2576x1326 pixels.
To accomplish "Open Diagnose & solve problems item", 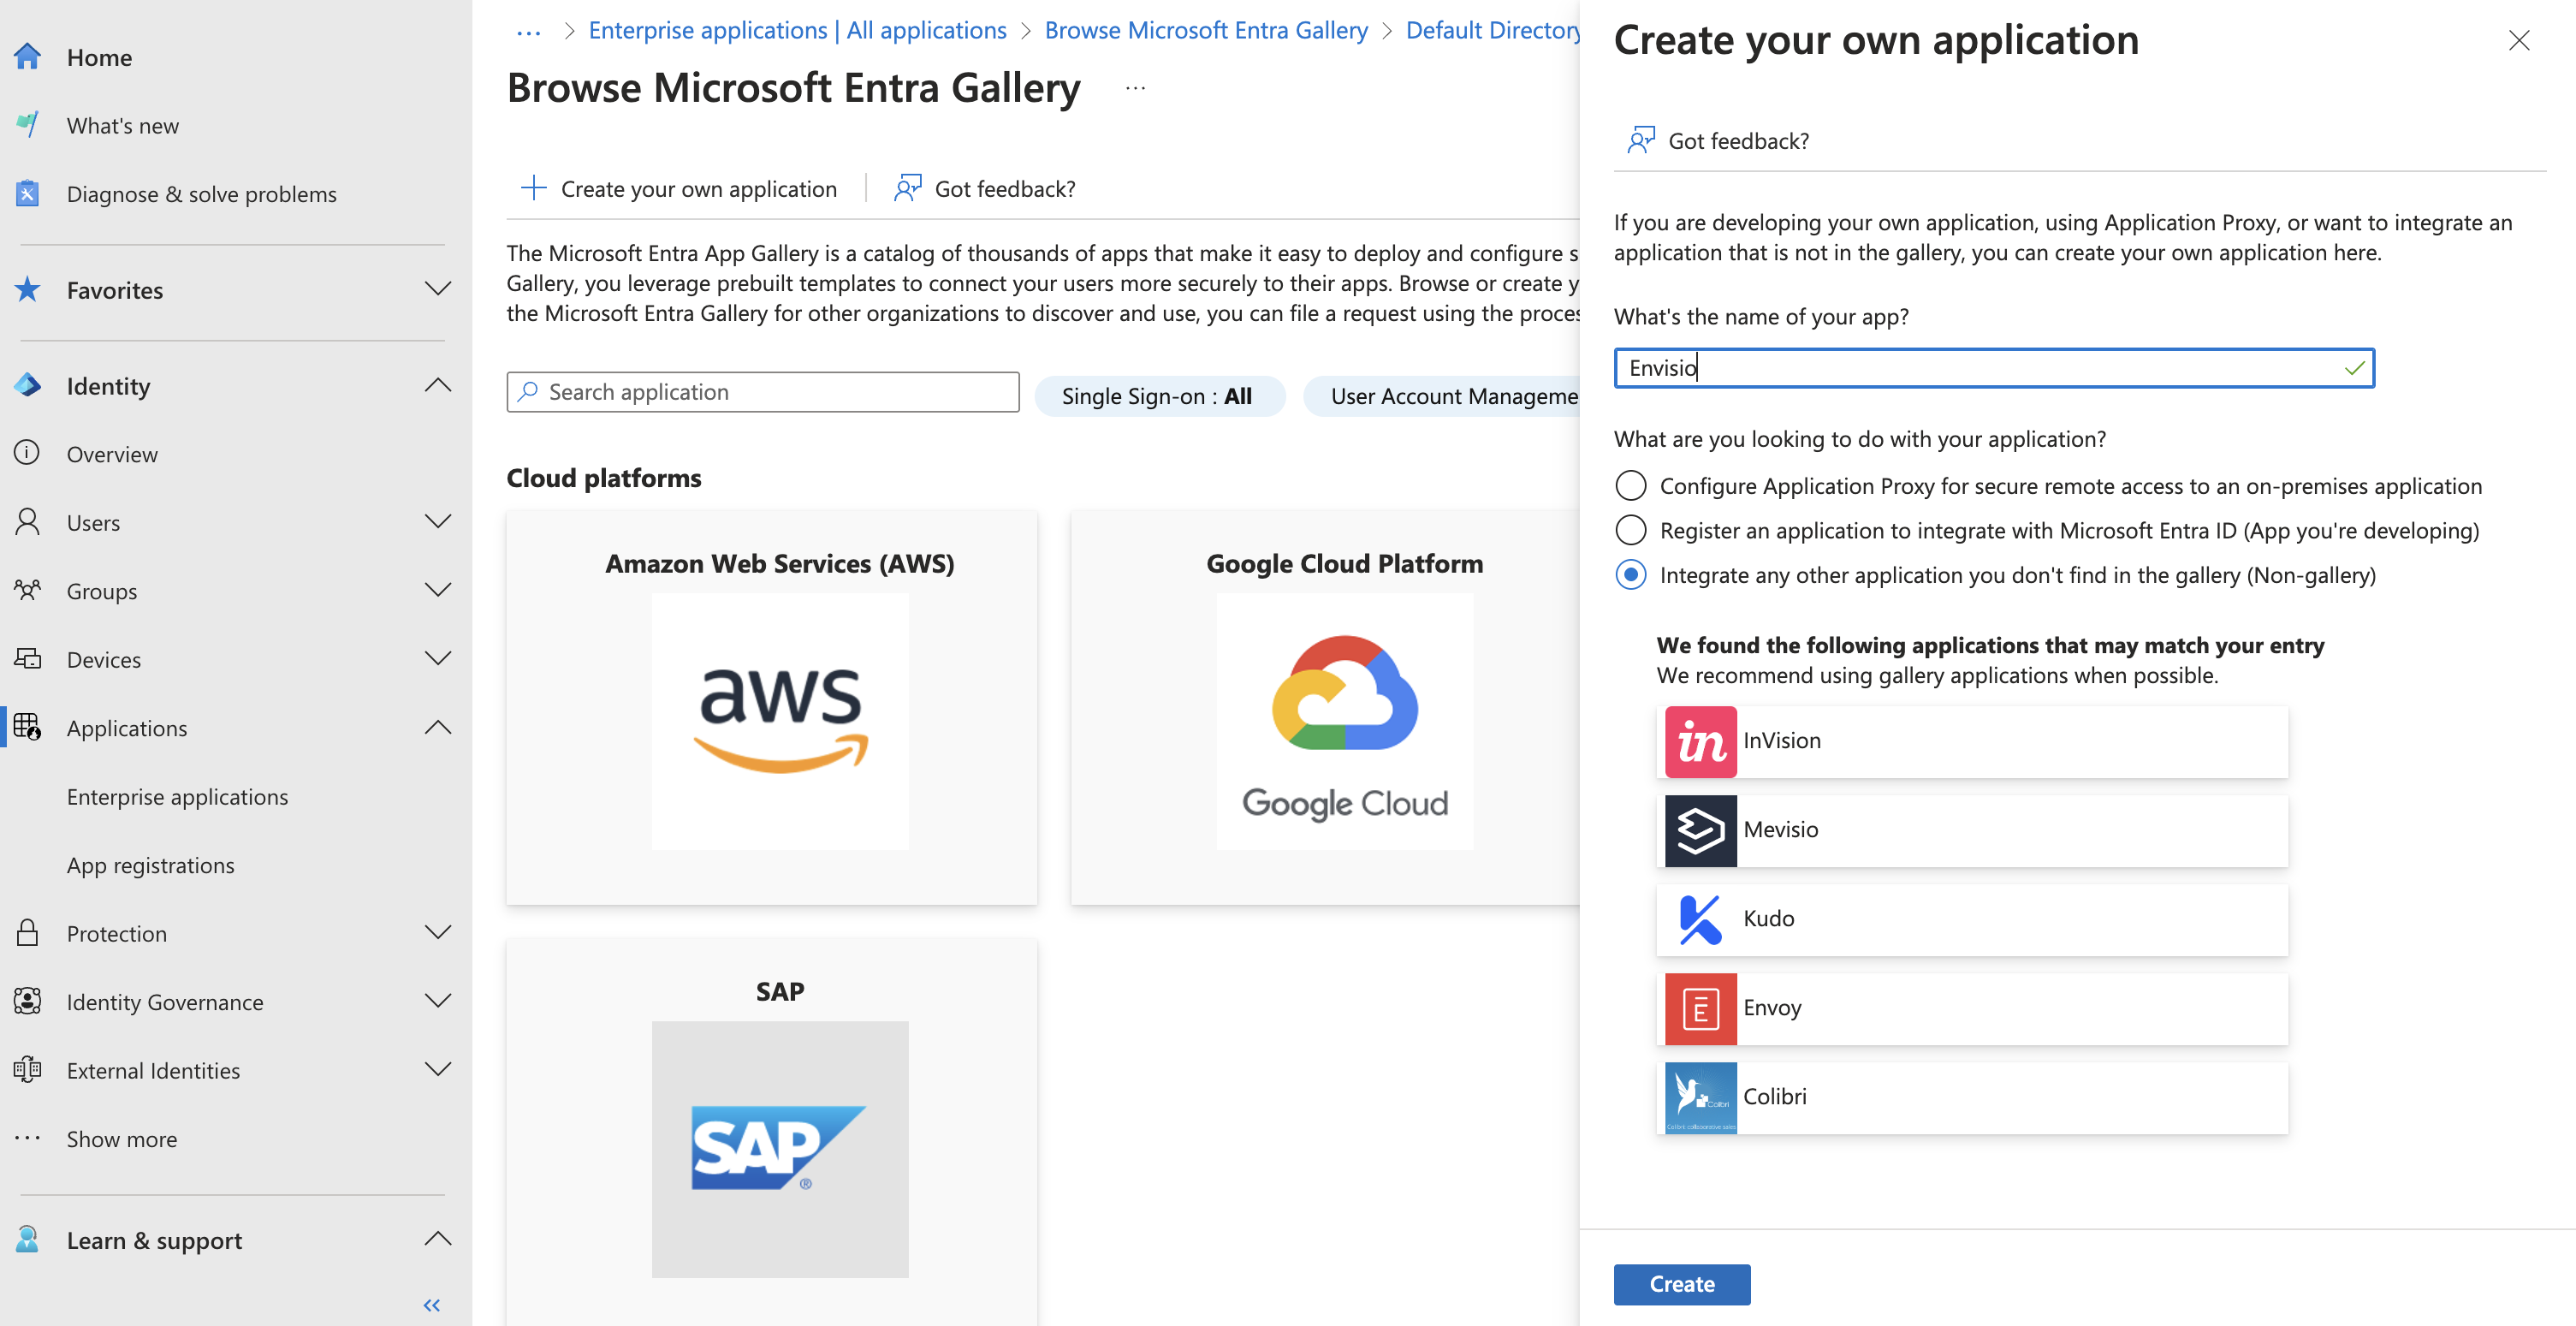I will coord(201,194).
